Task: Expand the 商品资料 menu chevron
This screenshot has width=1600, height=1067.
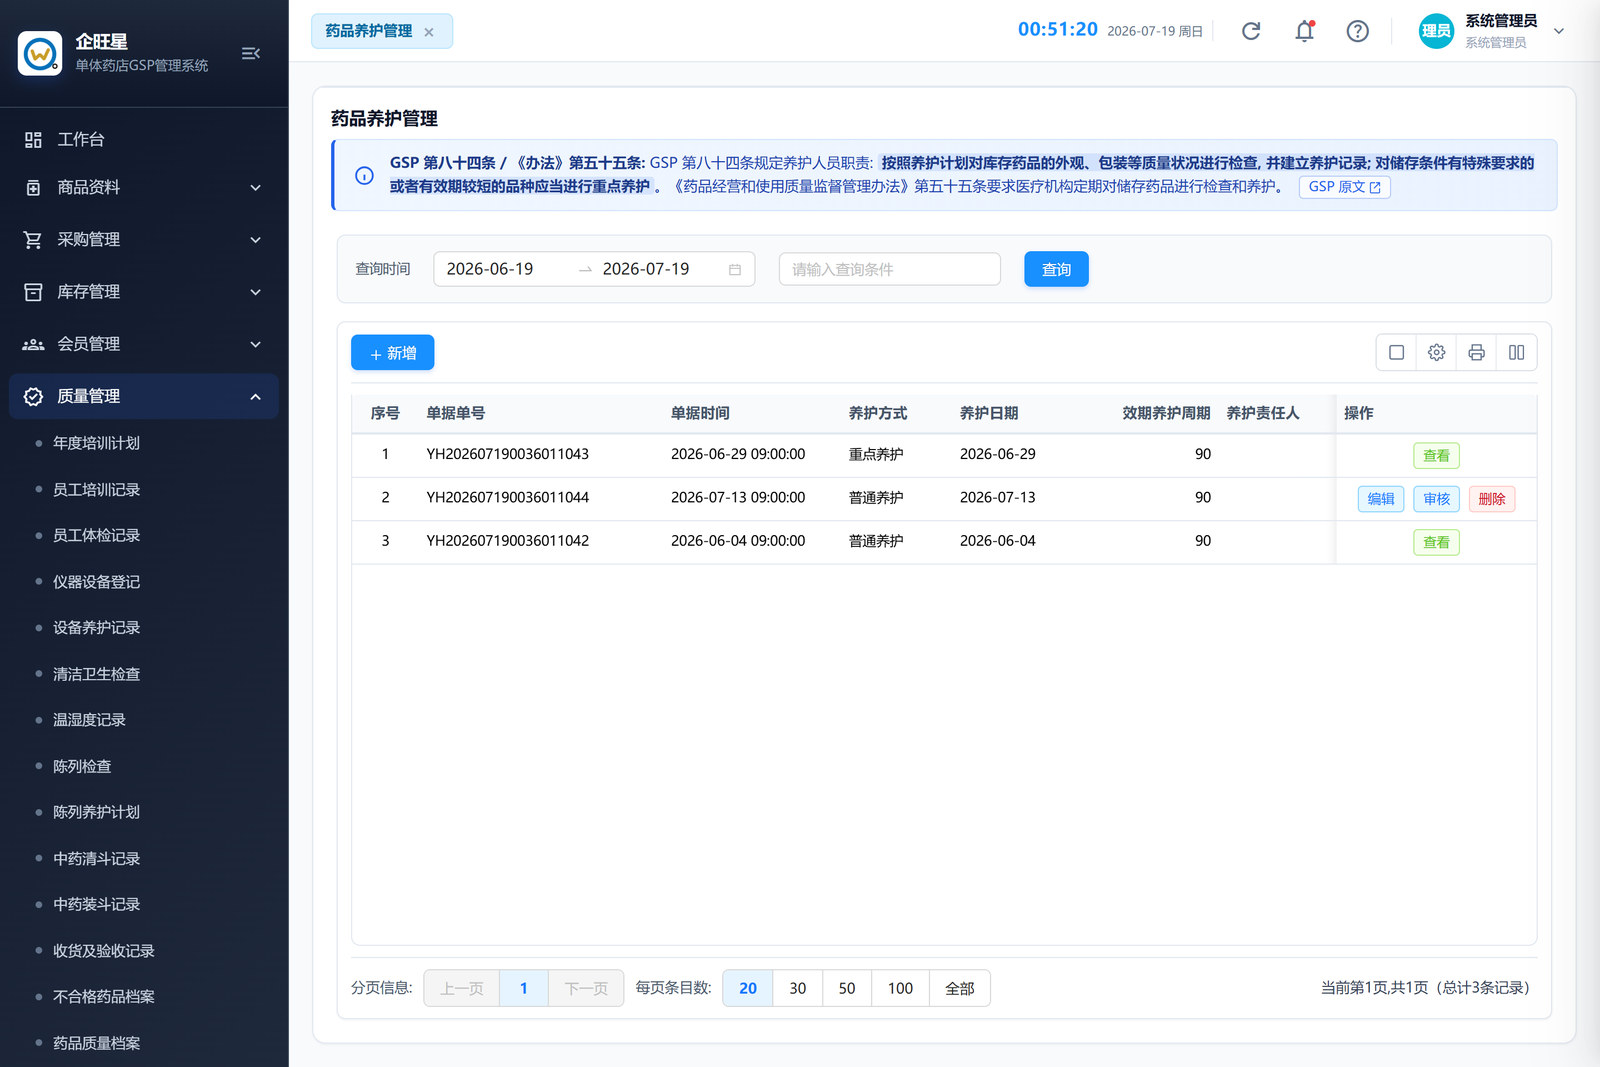Action: [x=256, y=188]
